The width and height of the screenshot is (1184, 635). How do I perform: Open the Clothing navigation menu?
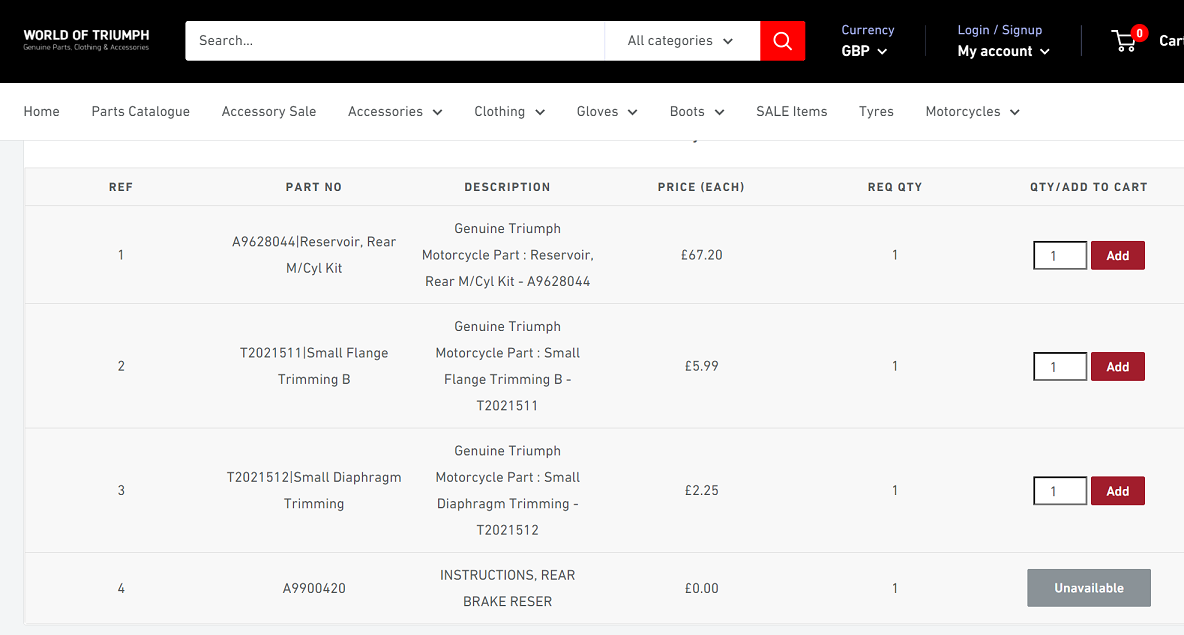(509, 112)
